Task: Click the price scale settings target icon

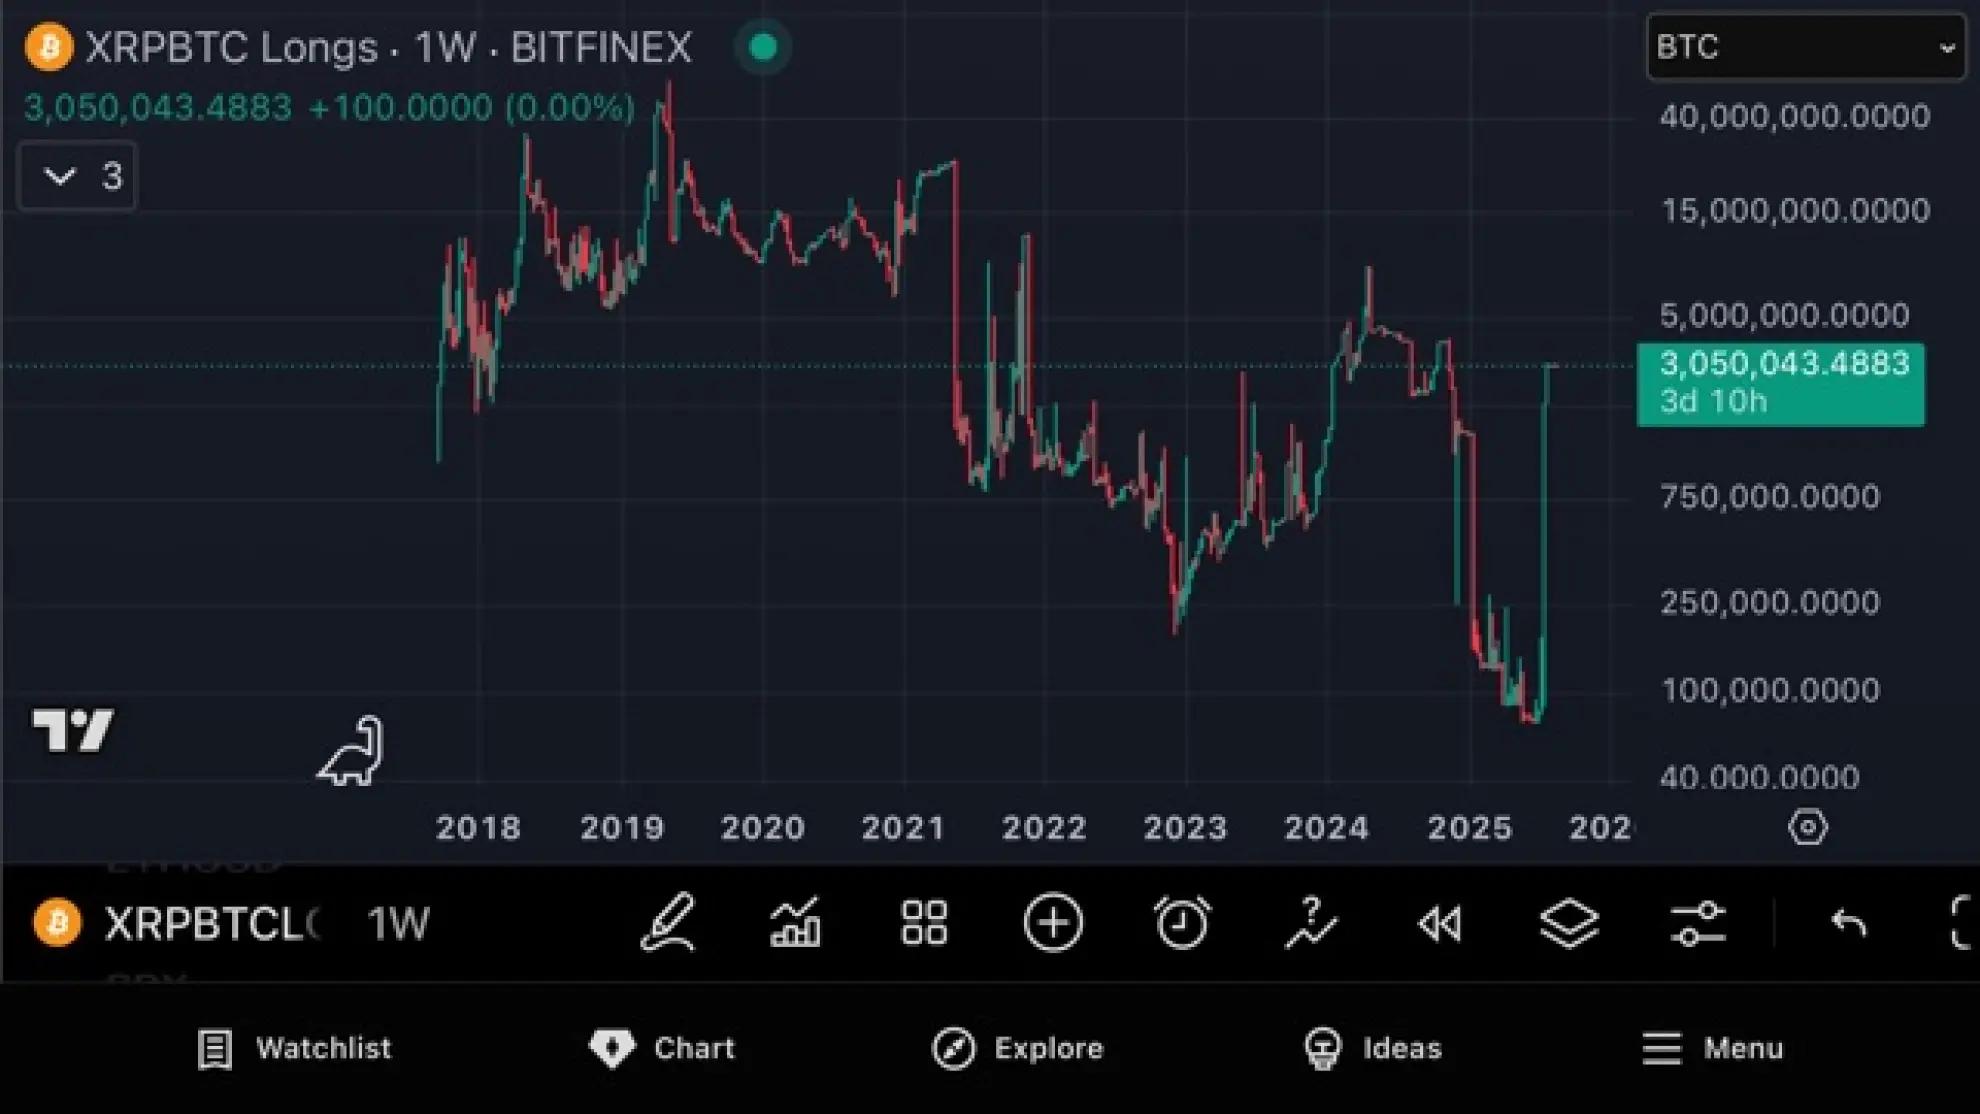Action: 1807,828
